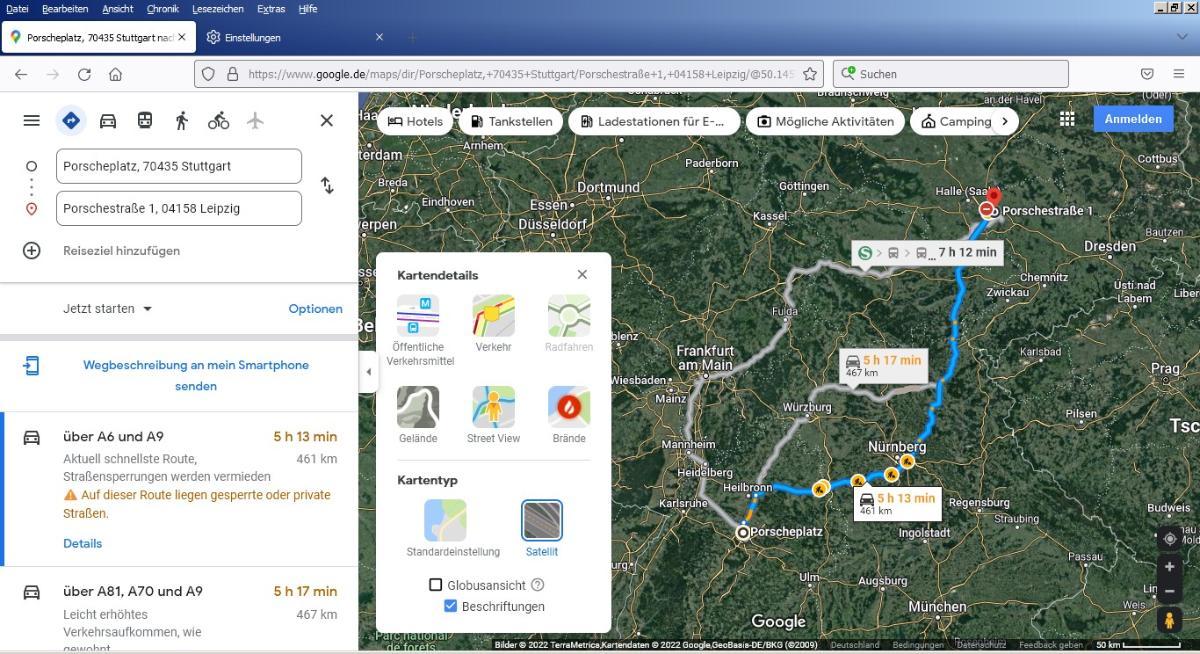Enable the Globusansicht checkbox

(x=435, y=585)
